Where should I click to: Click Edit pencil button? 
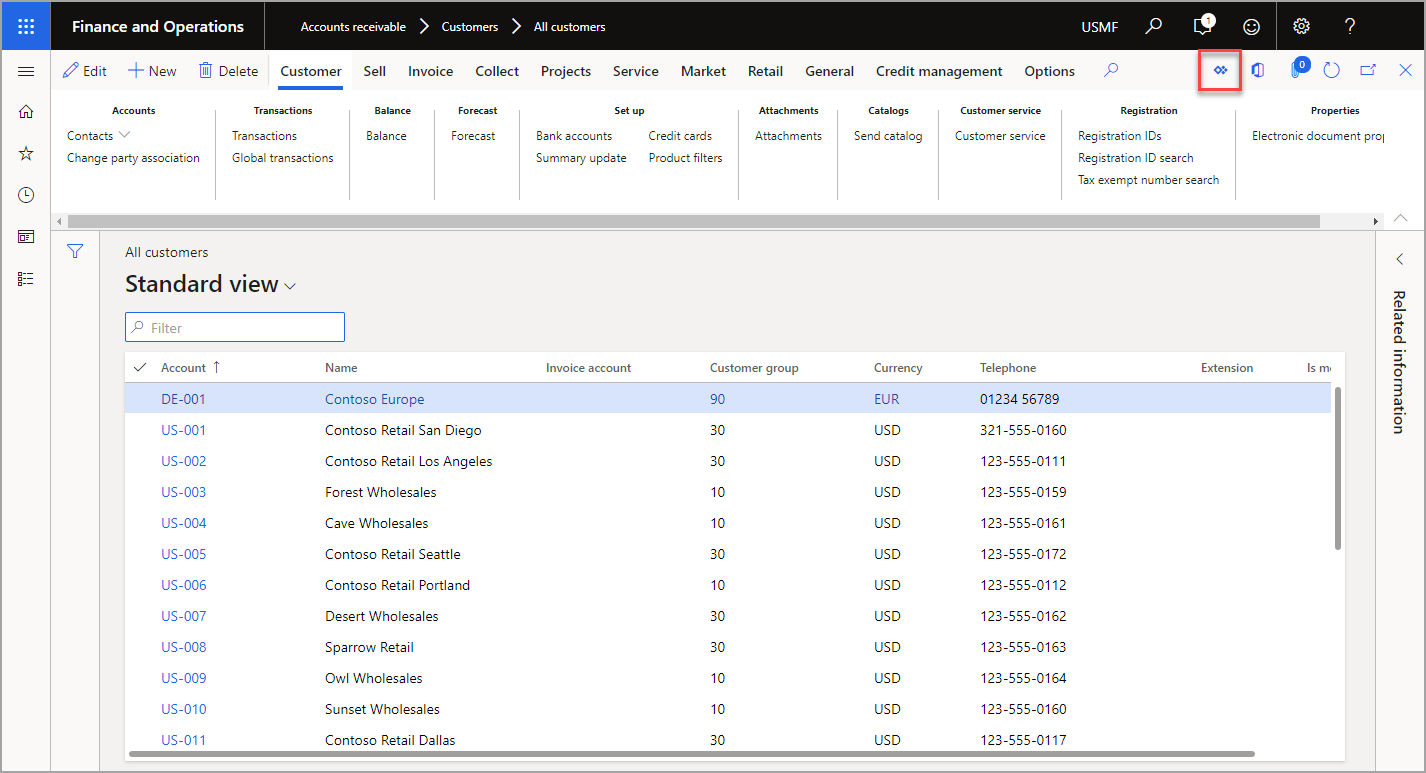(x=85, y=71)
